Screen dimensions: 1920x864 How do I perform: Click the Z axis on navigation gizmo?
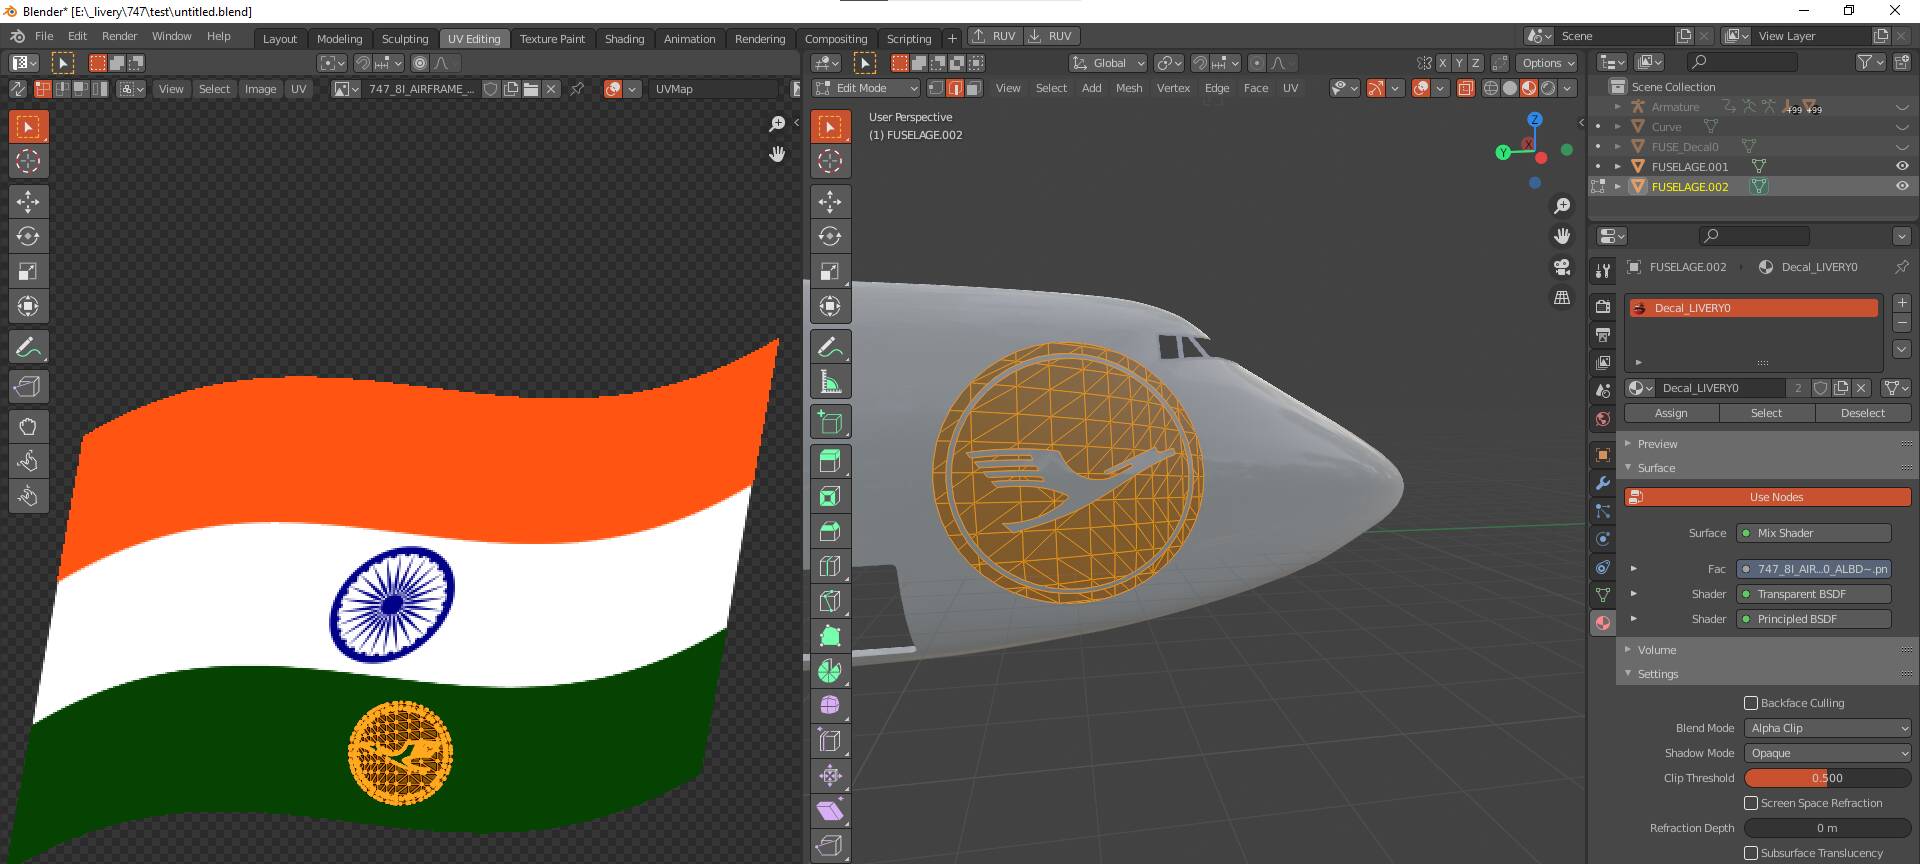point(1534,119)
